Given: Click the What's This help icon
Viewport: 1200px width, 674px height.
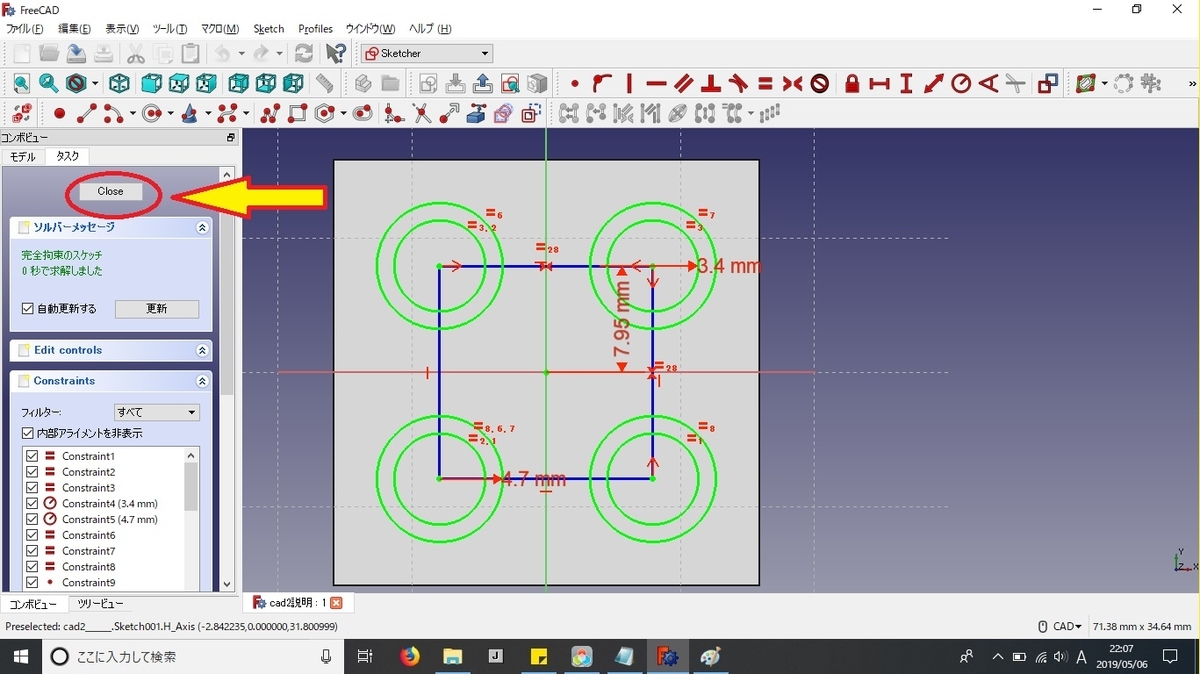Looking at the screenshot, I should [336, 53].
